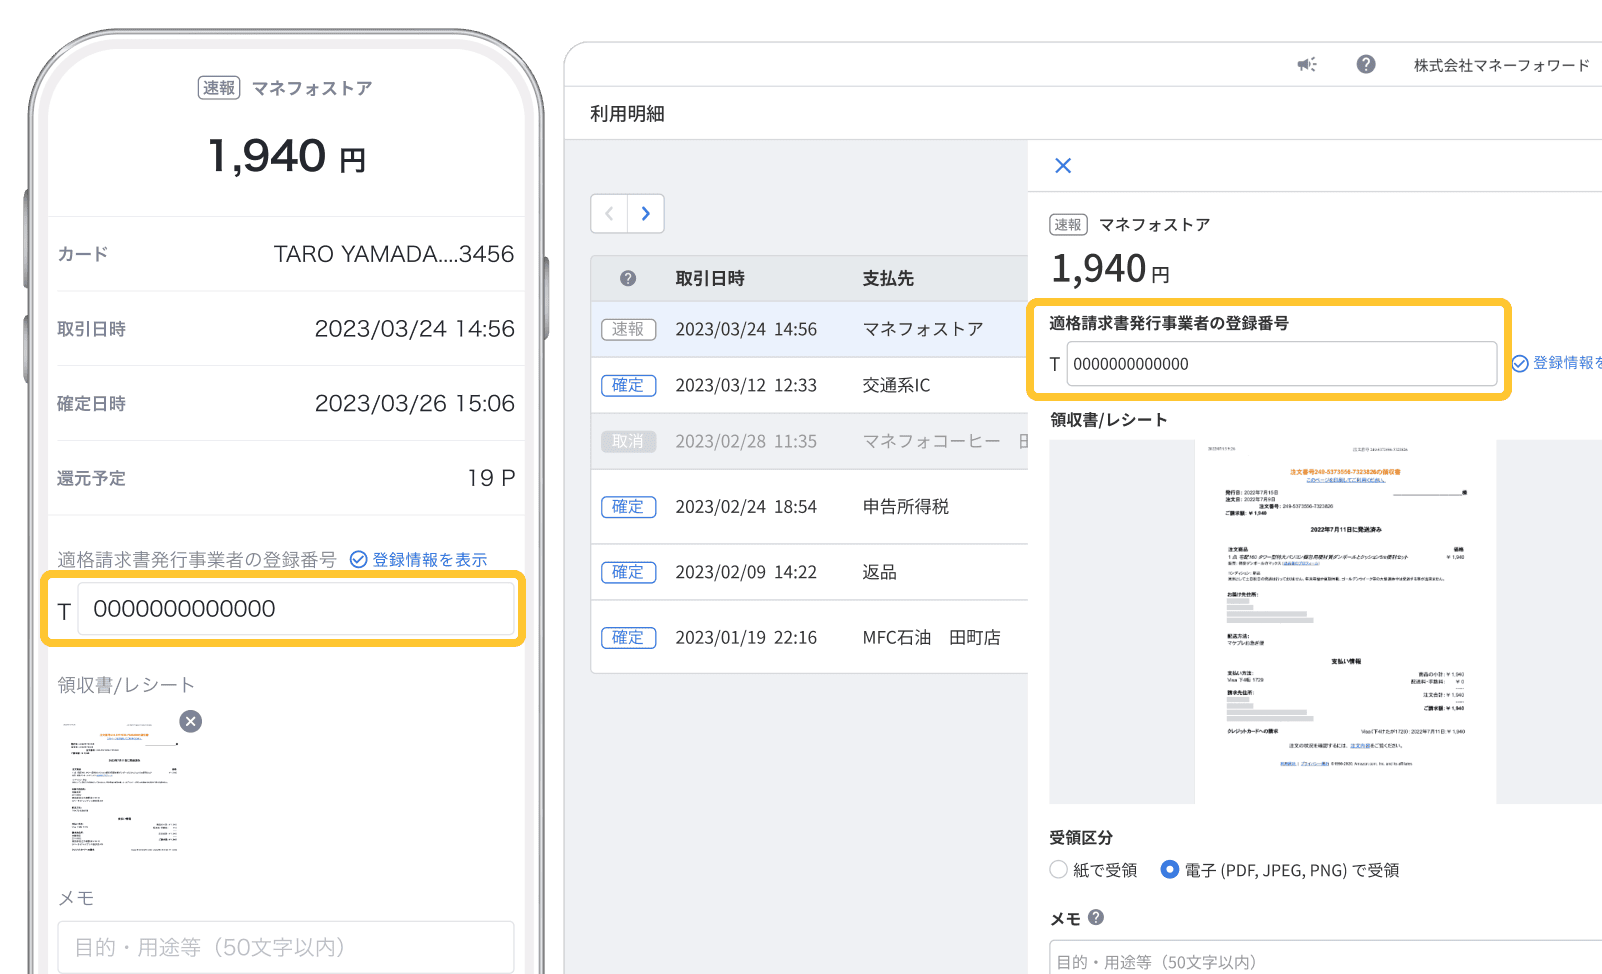Image resolution: width=1602 pixels, height=974 pixels.
Task: Click the megaphone announcements icon
Action: tap(1307, 65)
